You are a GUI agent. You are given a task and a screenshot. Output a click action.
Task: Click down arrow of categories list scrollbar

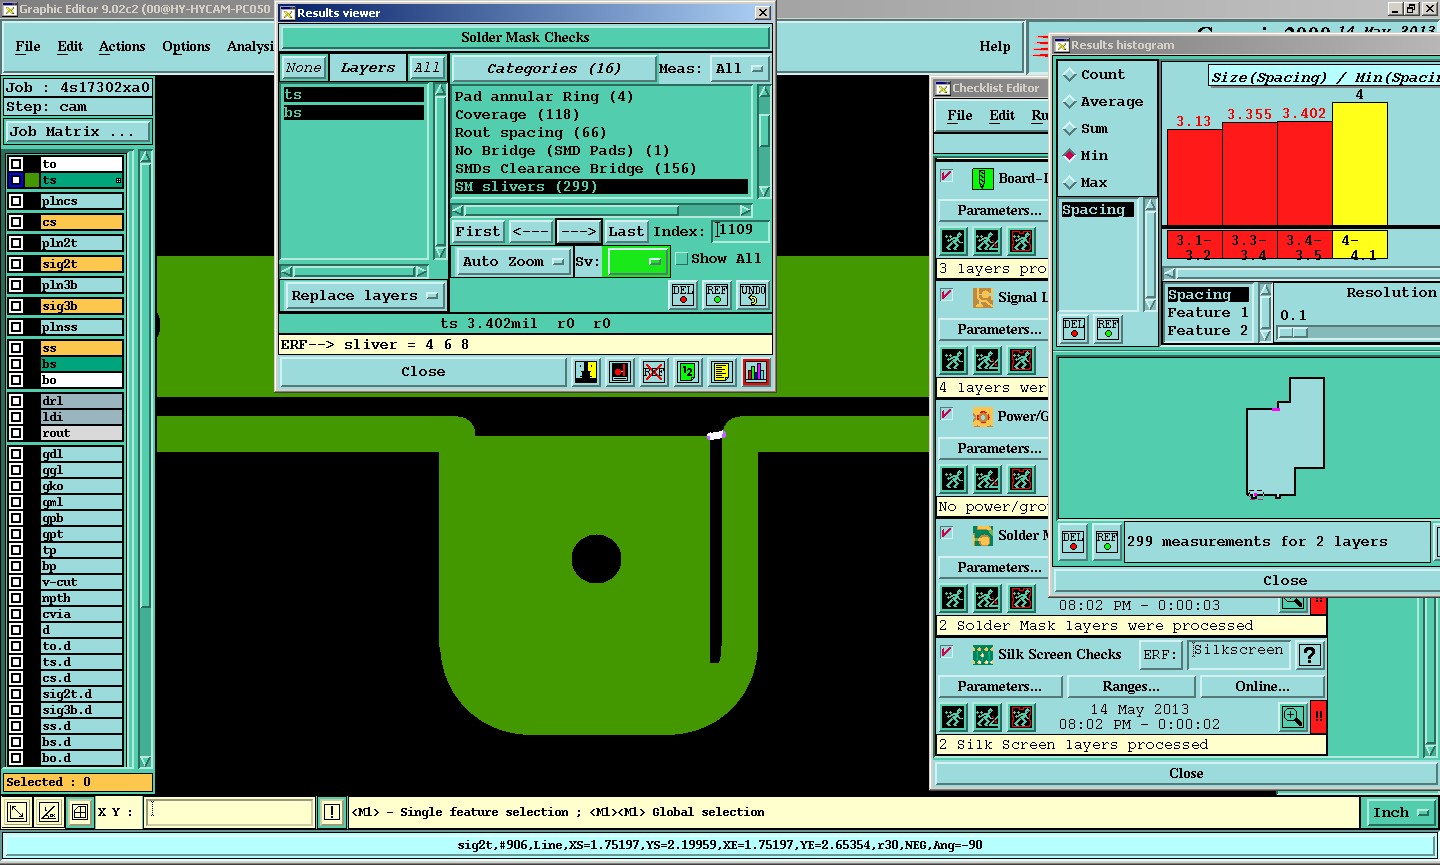pos(764,192)
